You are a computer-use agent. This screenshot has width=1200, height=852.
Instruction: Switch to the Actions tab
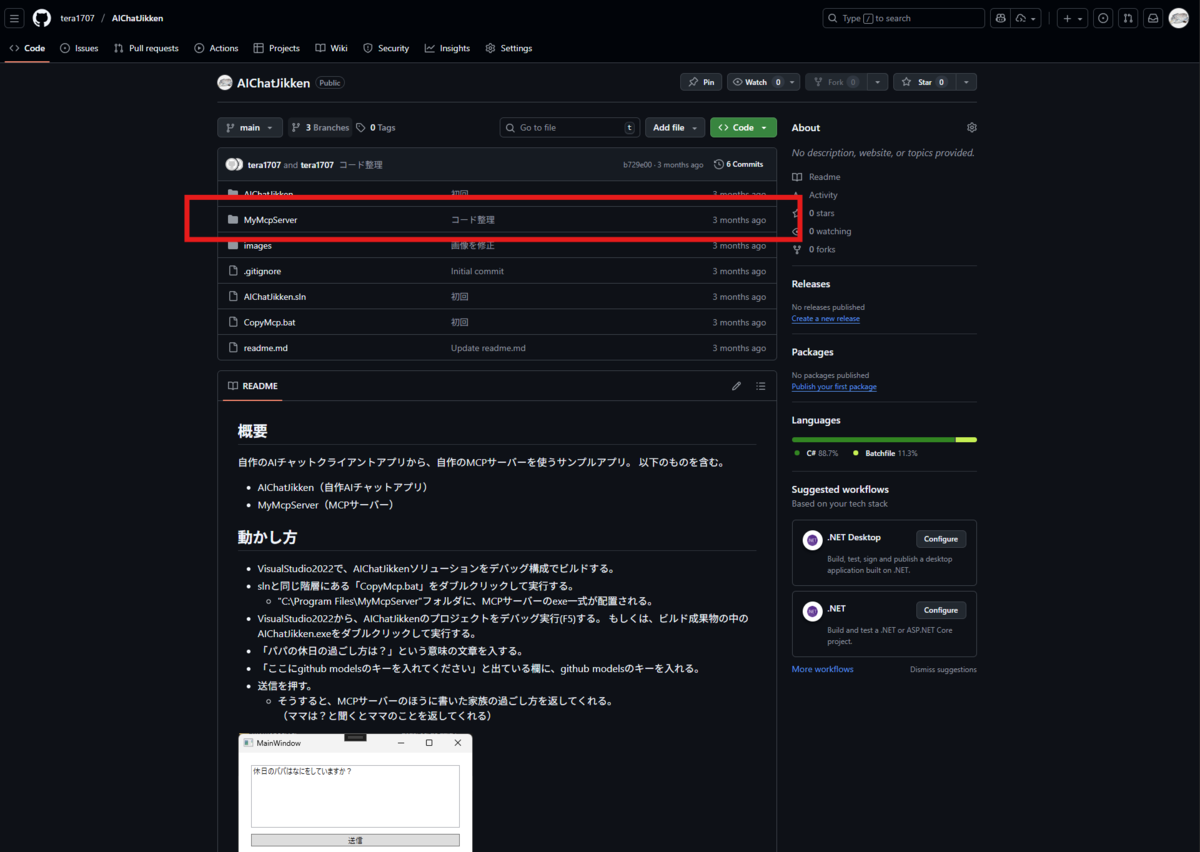click(x=216, y=48)
